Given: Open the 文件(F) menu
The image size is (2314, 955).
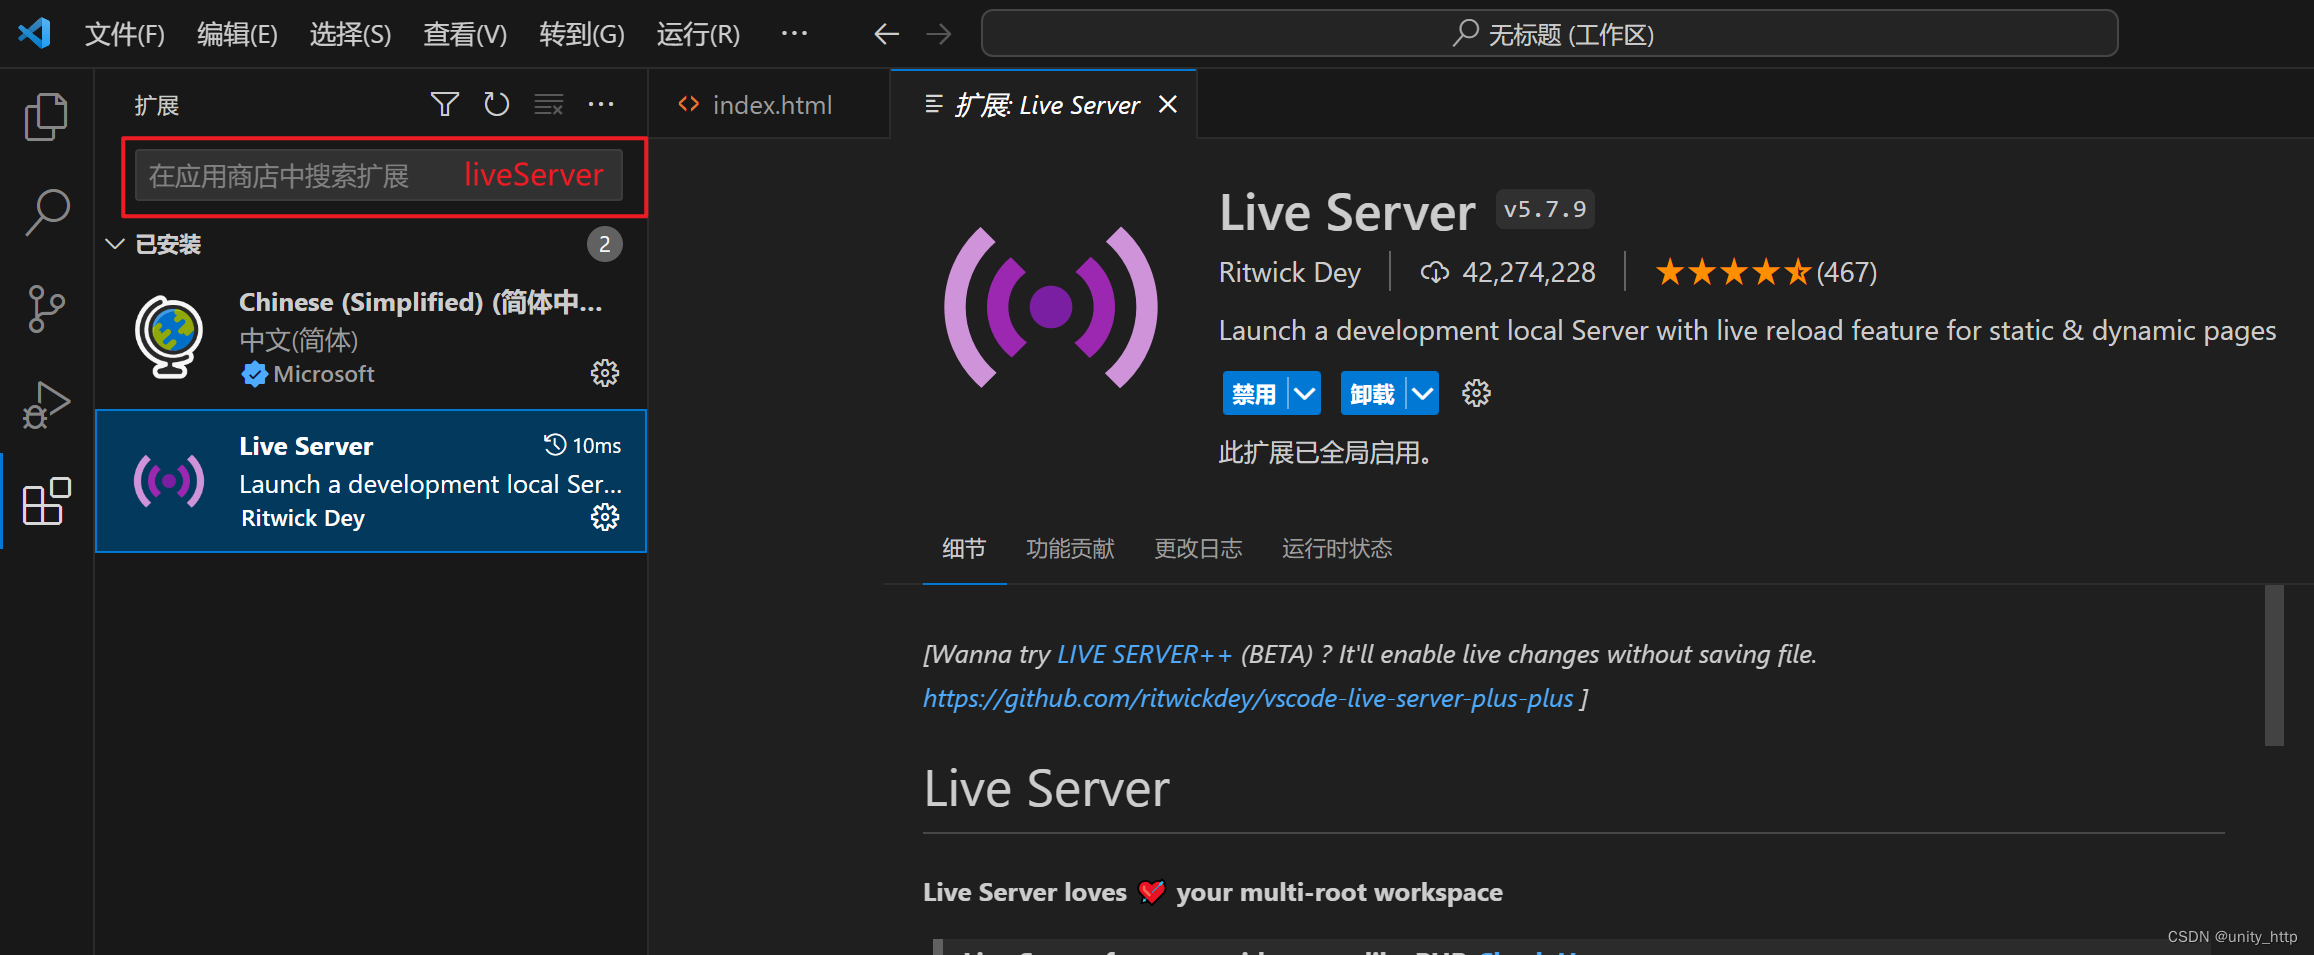Looking at the screenshot, I should 125,34.
